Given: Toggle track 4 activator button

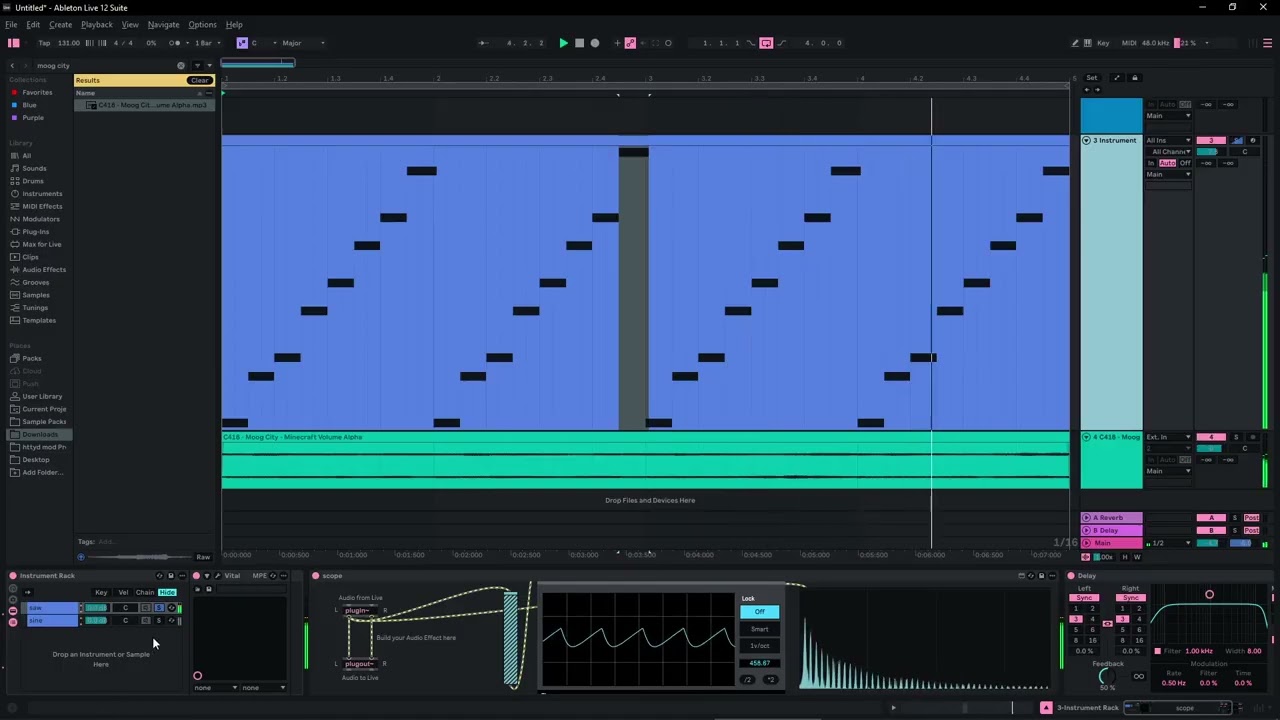Looking at the screenshot, I should tap(1211, 437).
